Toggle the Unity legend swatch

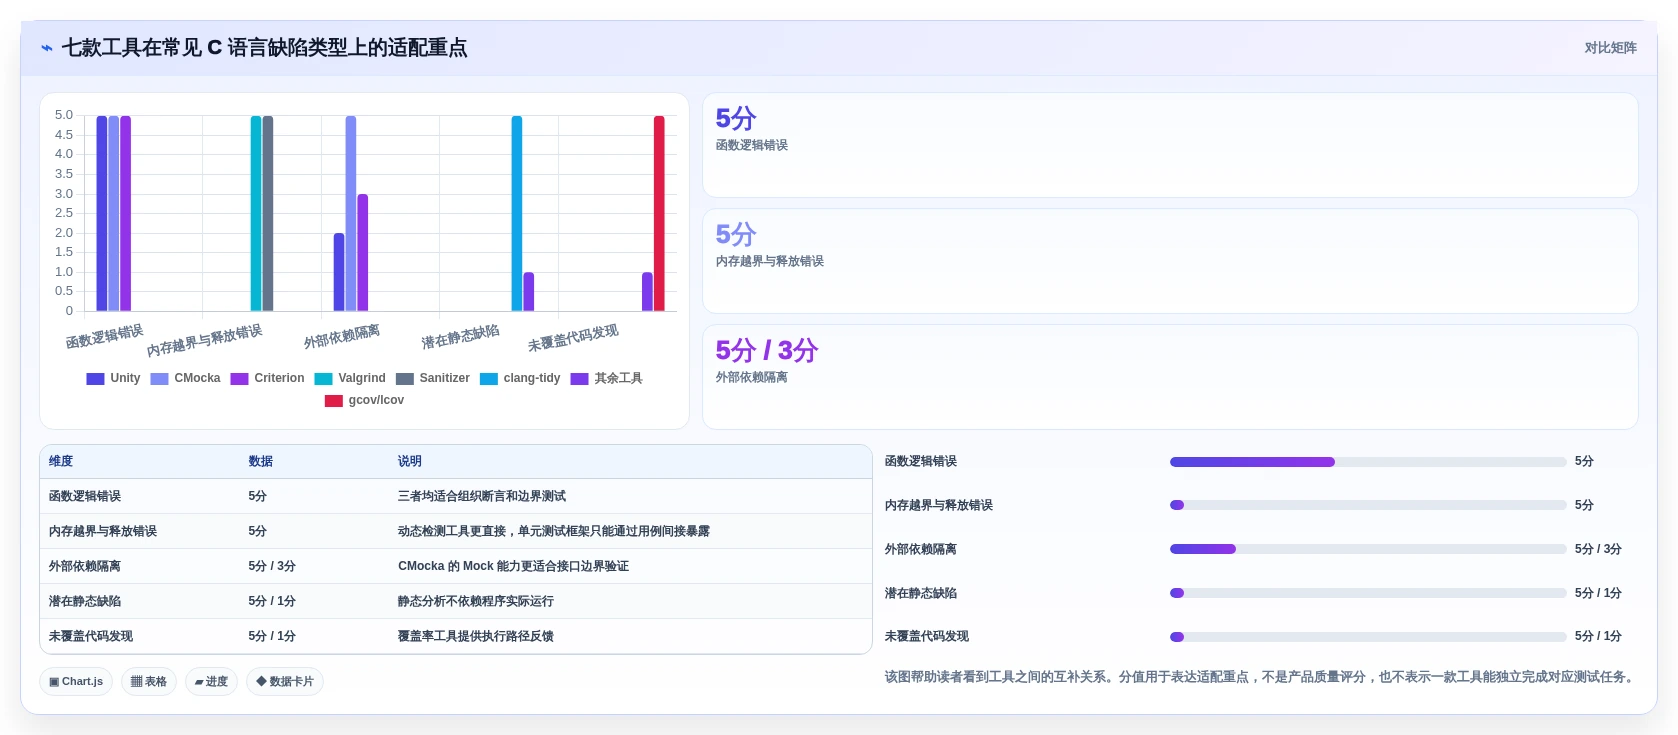click(x=95, y=379)
